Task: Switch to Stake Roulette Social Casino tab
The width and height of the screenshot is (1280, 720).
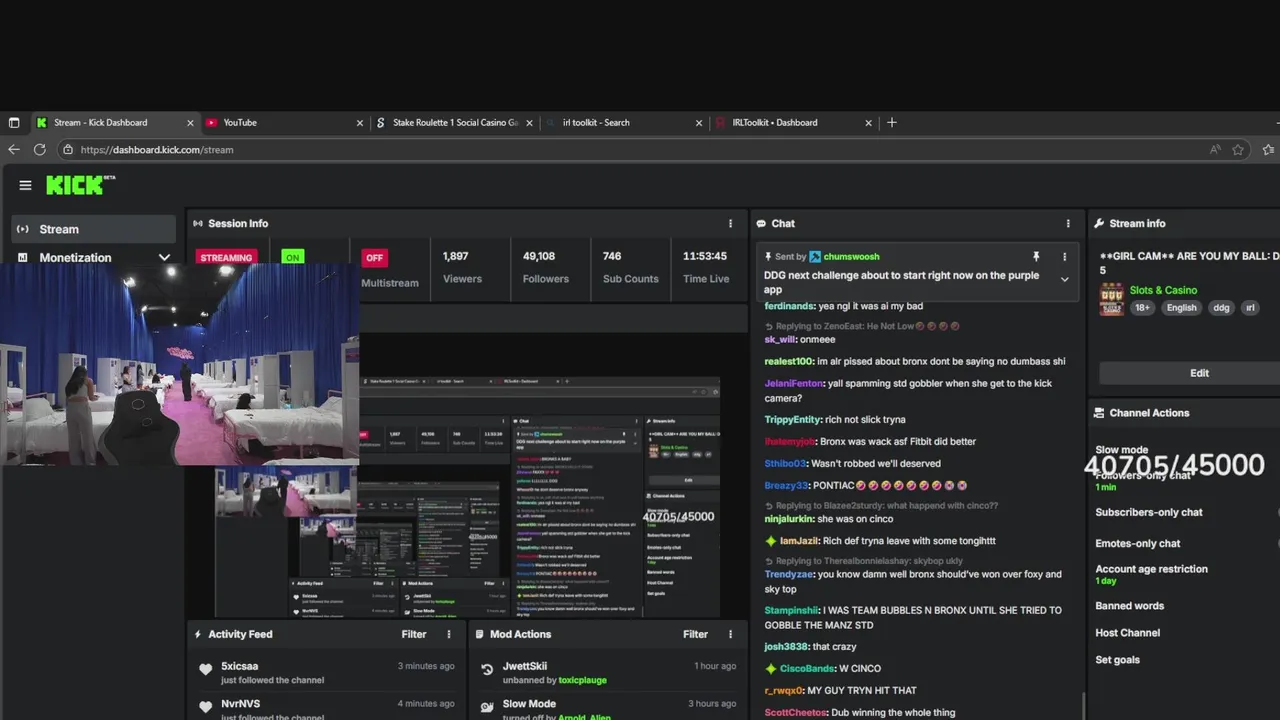Action: (x=454, y=122)
